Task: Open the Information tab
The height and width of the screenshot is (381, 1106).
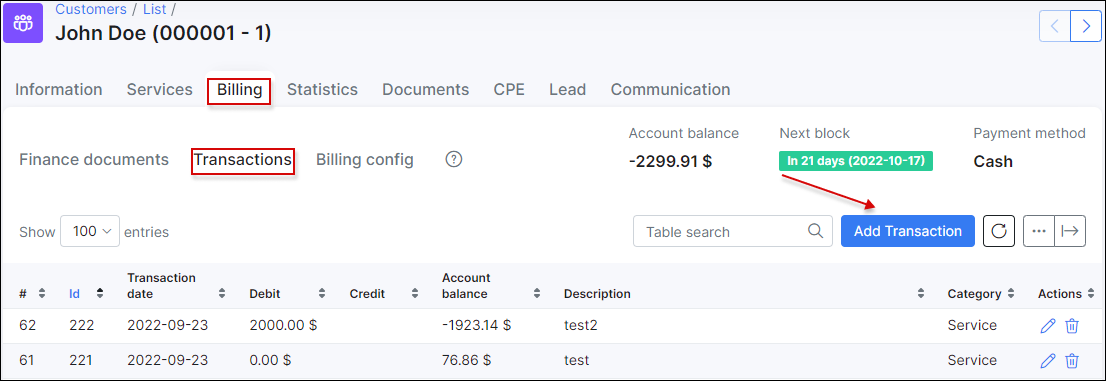Action: click(59, 90)
